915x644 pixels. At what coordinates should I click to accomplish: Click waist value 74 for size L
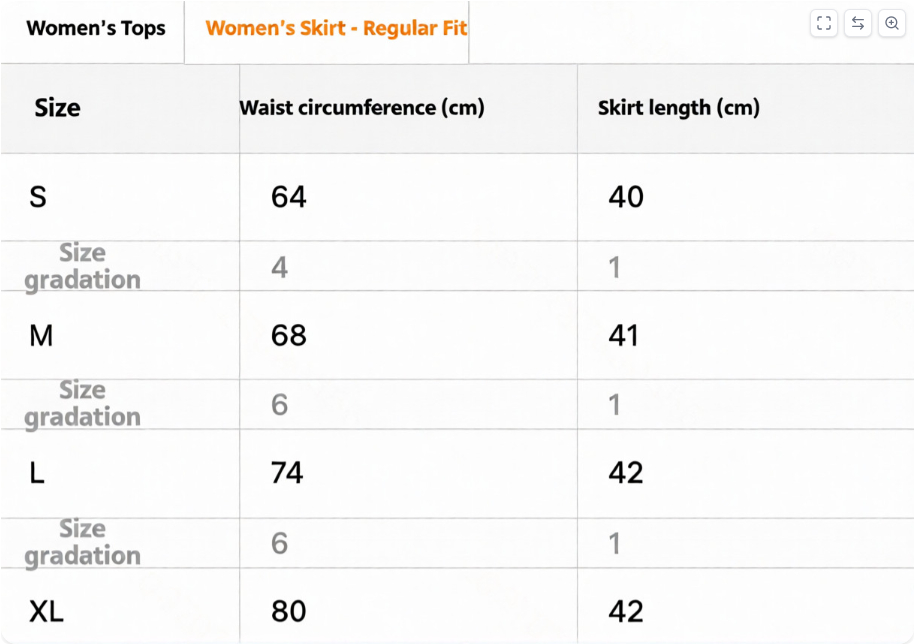pyautogui.click(x=287, y=473)
